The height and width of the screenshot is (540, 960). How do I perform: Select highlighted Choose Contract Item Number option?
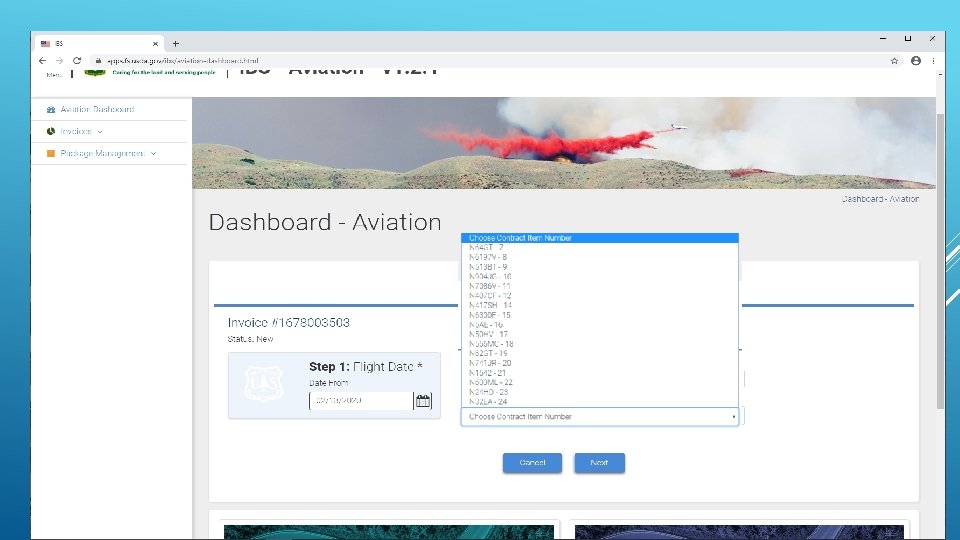599,238
